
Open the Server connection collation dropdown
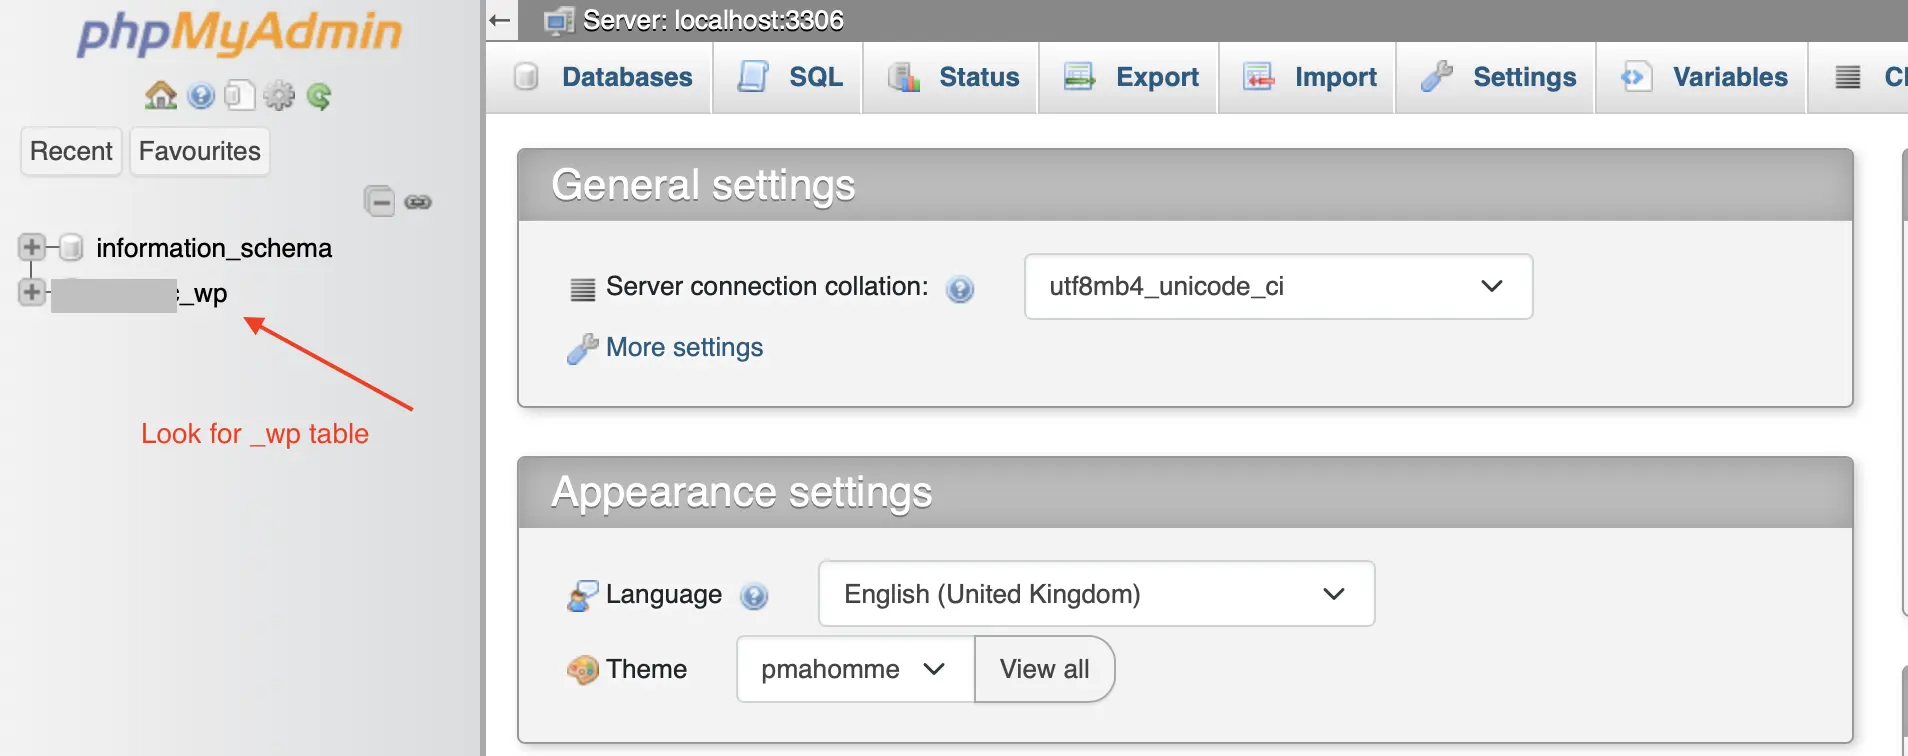pos(1278,286)
